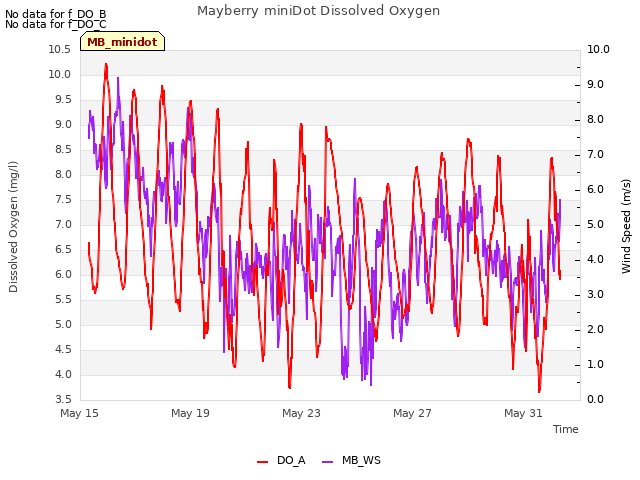Viewport: 640px width, 480px height.
Task: Click the chart title Mayberry miniDot Dissolved Oxygen
Action: point(318,11)
